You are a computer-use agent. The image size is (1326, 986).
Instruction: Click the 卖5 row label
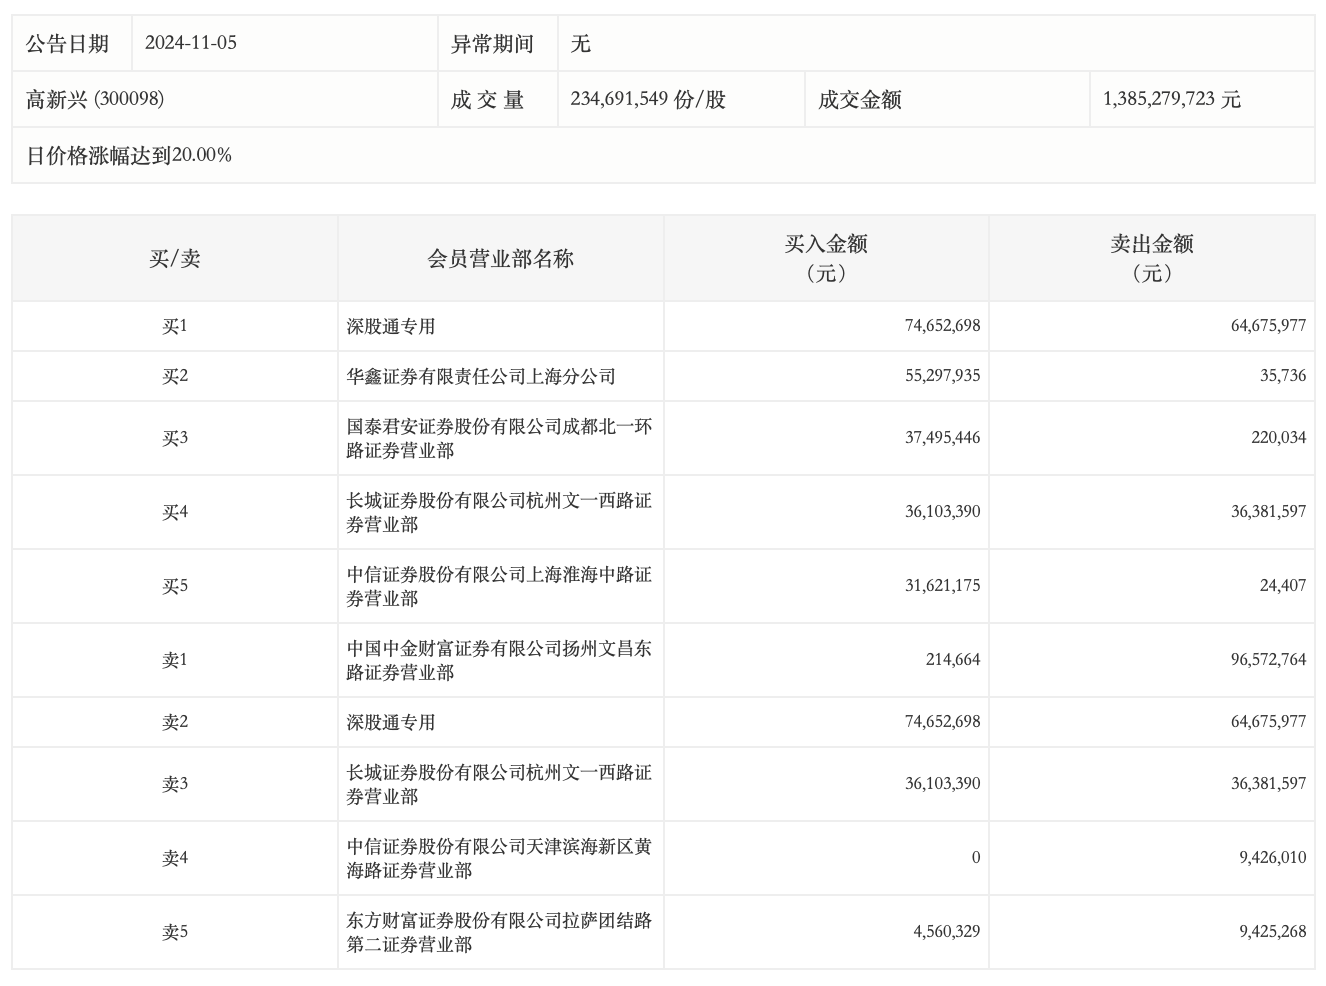tap(175, 932)
